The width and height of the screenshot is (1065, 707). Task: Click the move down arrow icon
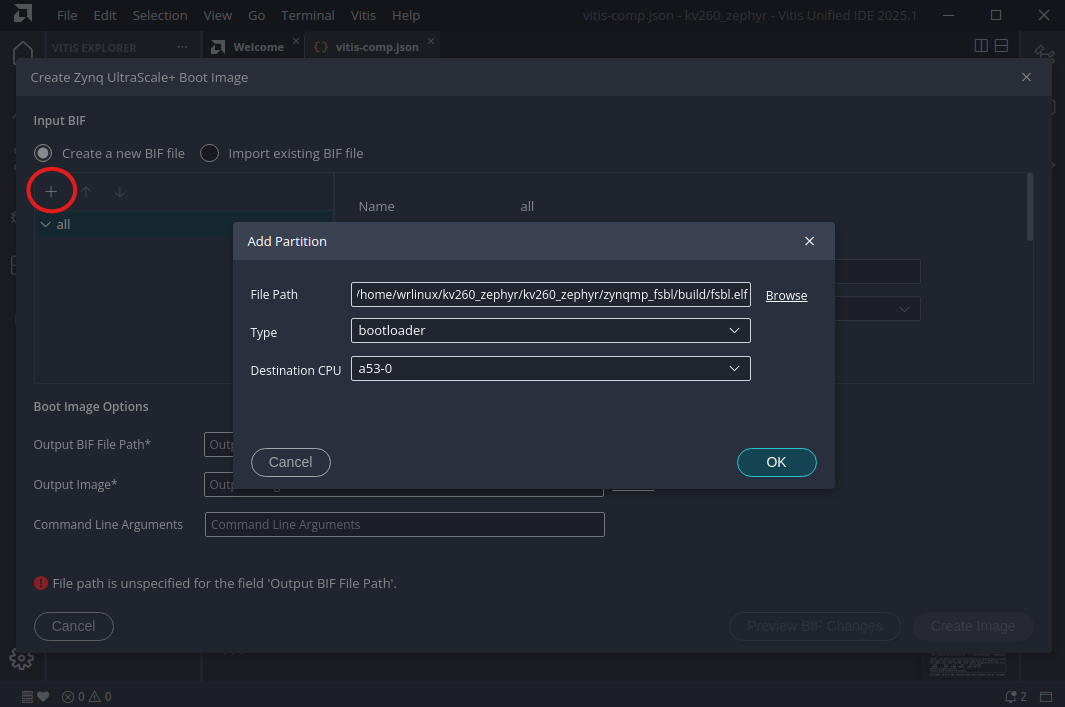(120, 192)
